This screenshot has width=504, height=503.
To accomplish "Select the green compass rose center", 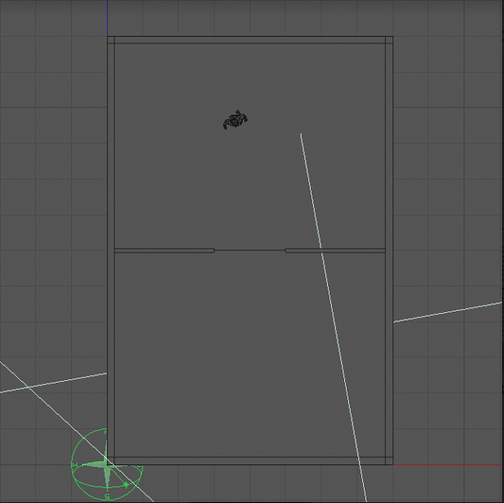I will [x=107, y=465].
